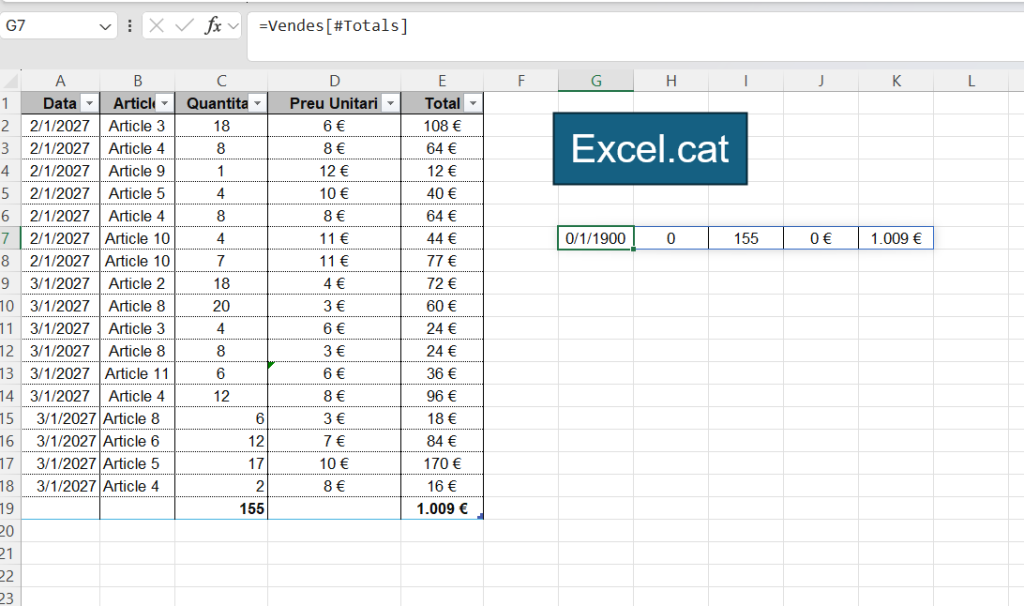Open the Preu Unitari filter dropdown
The height and width of the screenshot is (606, 1024).
390,103
